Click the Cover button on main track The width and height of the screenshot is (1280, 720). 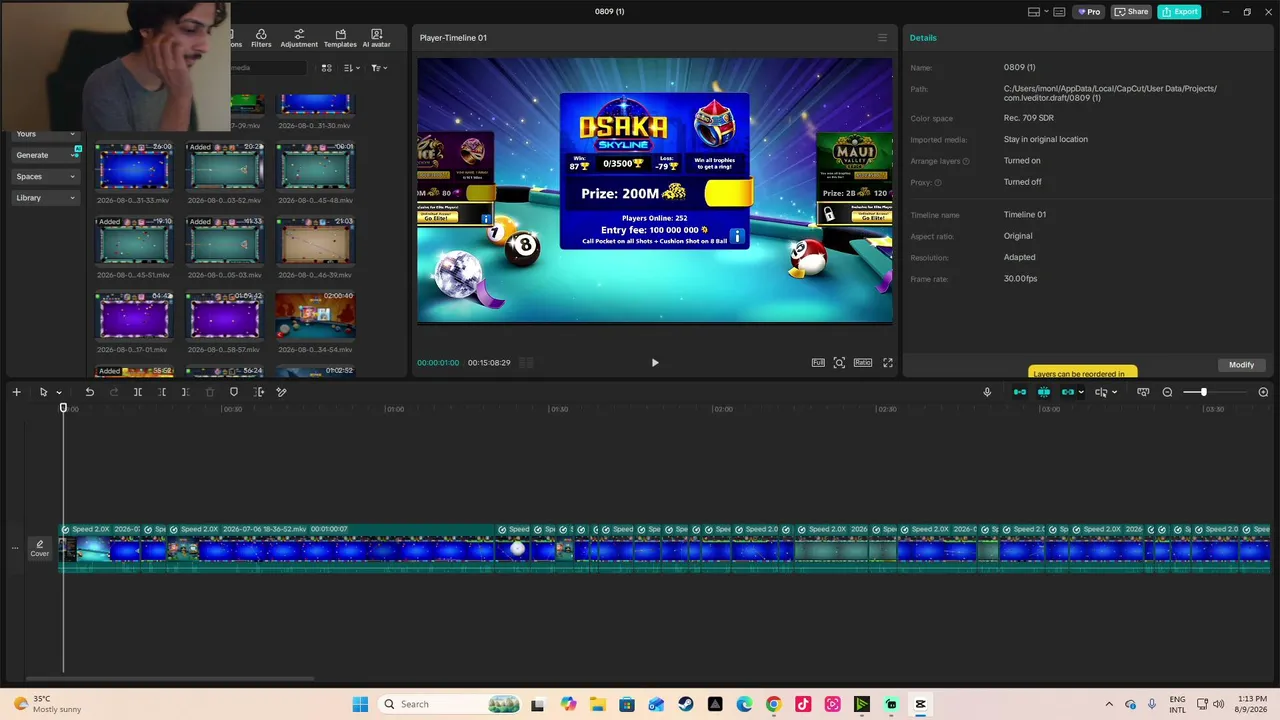[x=39, y=549]
